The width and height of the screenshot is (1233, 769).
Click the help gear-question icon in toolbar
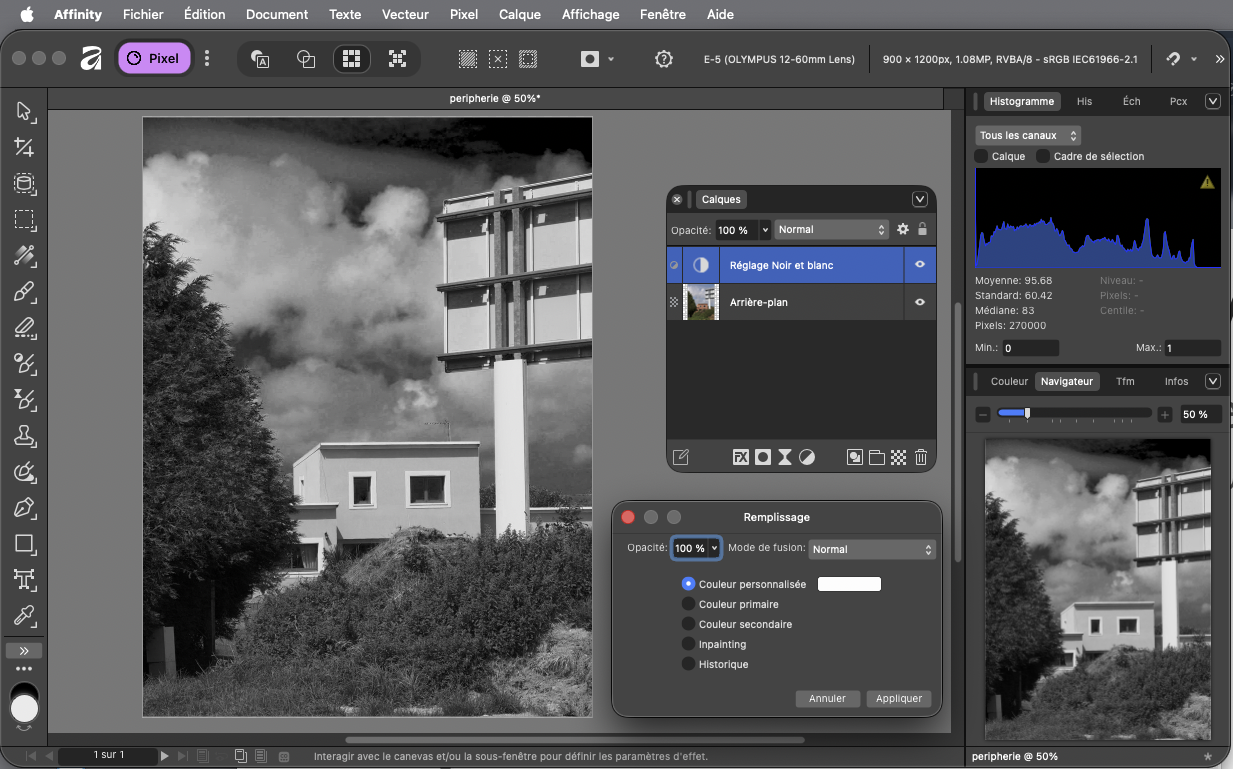click(663, 59)
